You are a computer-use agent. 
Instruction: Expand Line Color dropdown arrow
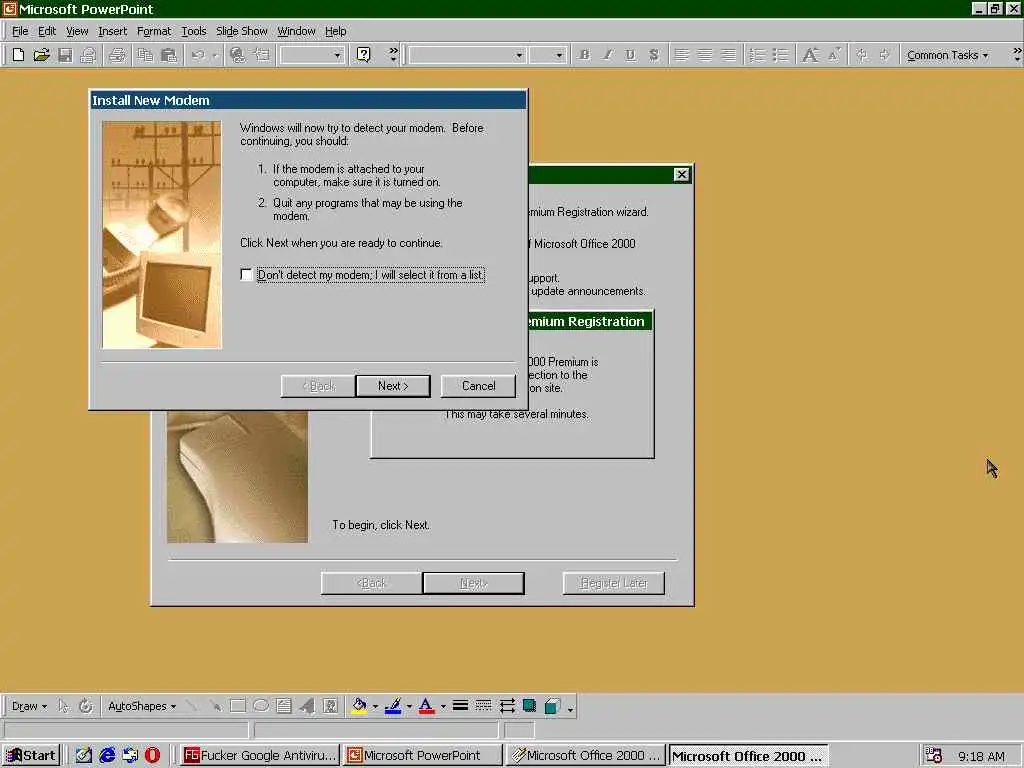coord(409,706)
